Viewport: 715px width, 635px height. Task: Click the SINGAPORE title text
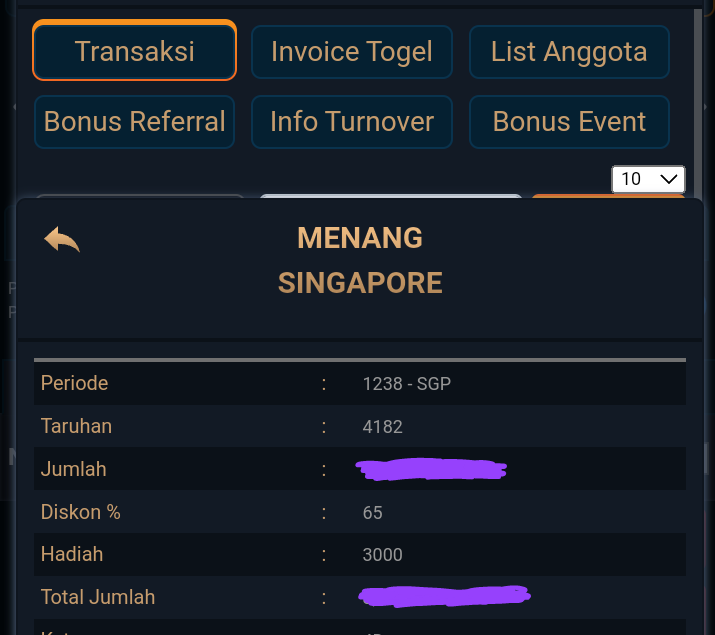(x=360, y=283)
